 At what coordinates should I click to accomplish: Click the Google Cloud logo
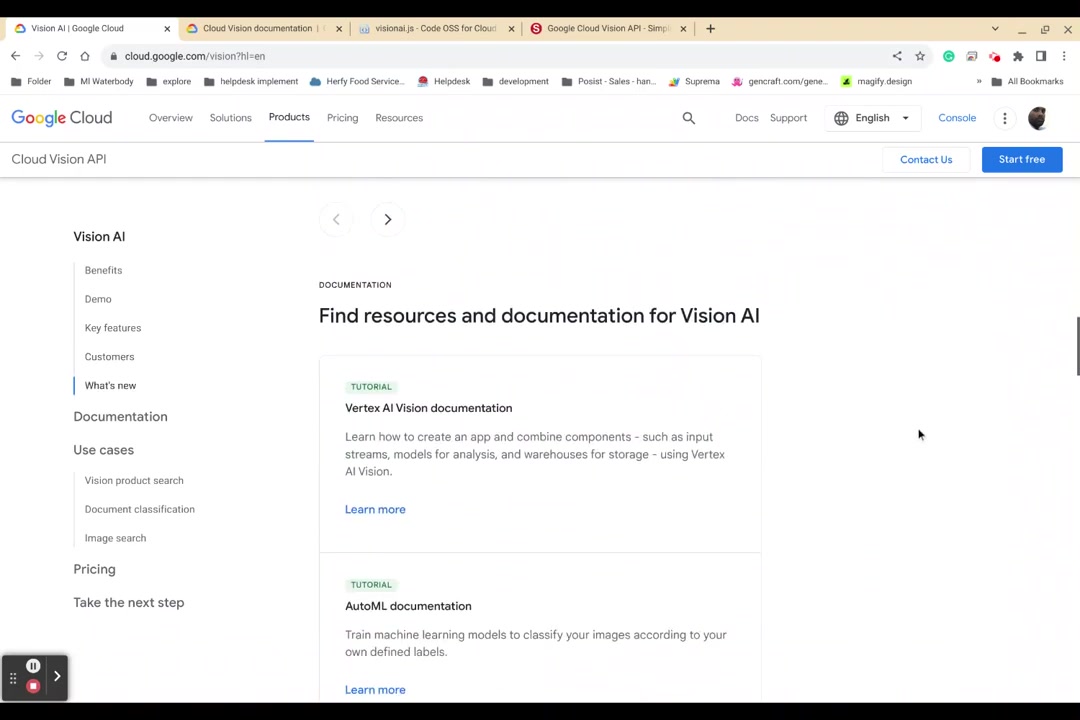(61, 117)
